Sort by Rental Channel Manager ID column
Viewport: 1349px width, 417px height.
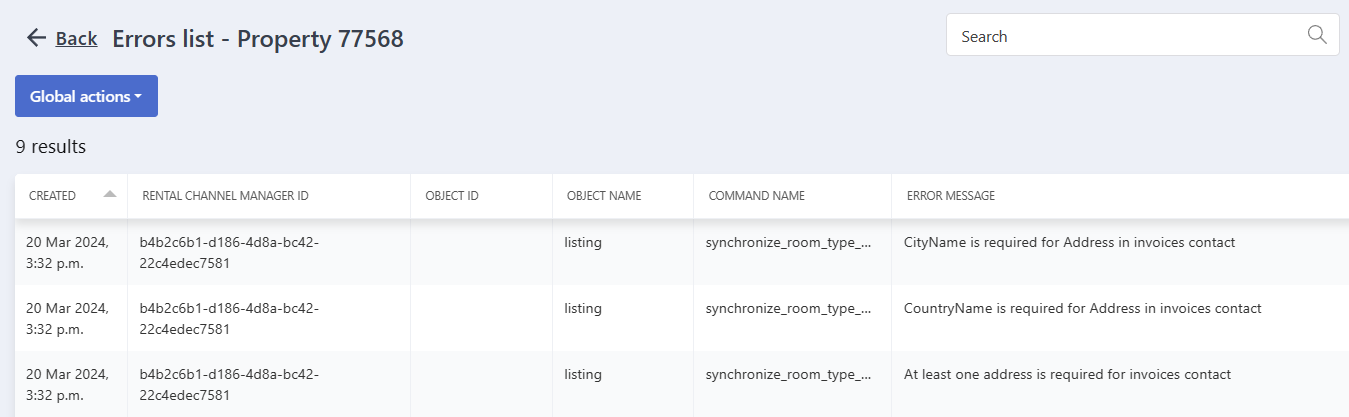(226, 195)
